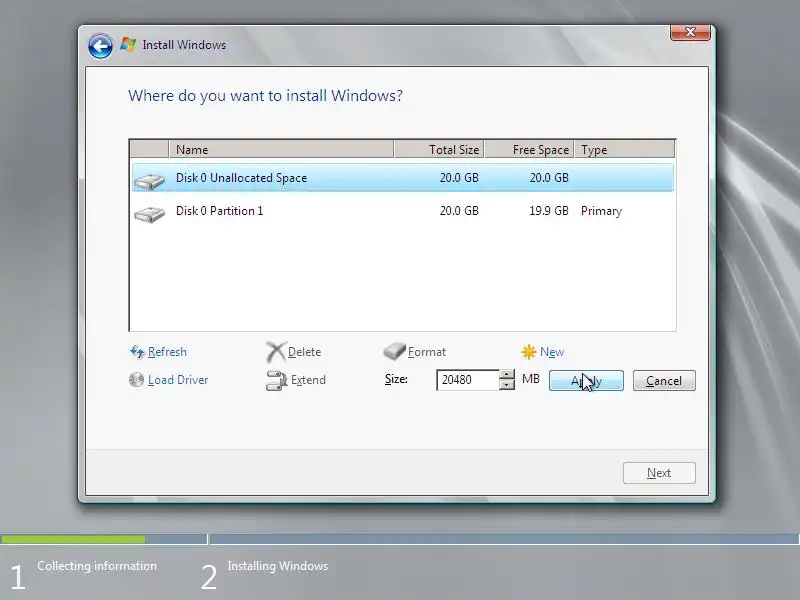Choose the Extend option
The height and width of the screenshot is (600, 800).
[x=308, y=380]
